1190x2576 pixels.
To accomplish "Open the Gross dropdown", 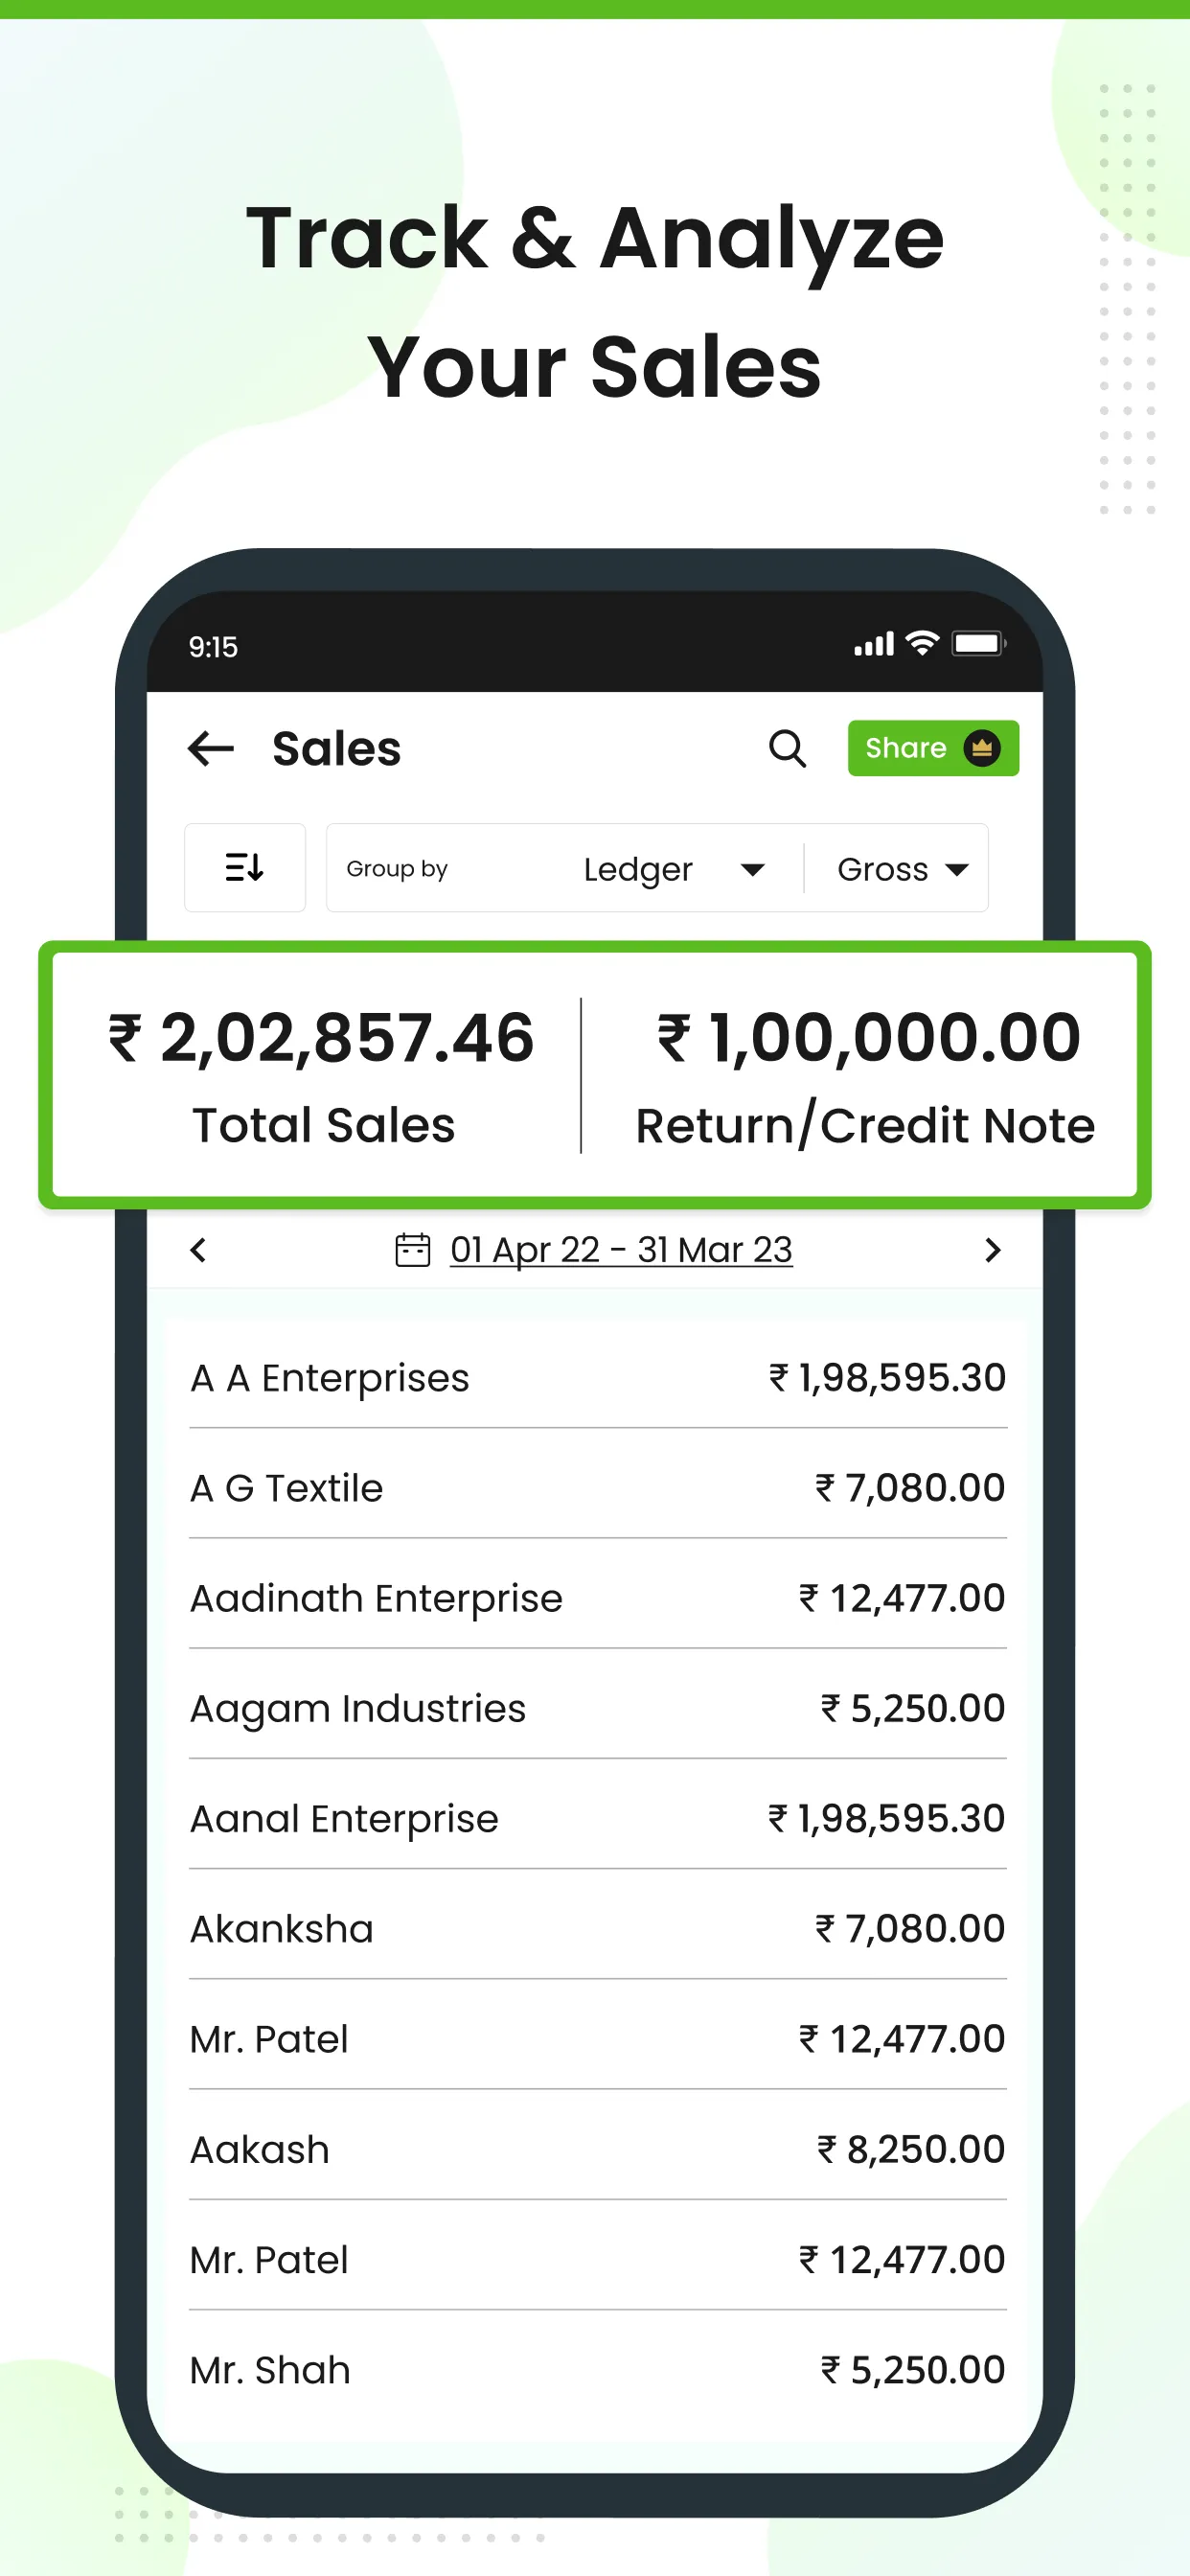I will (x=881, y=868).
